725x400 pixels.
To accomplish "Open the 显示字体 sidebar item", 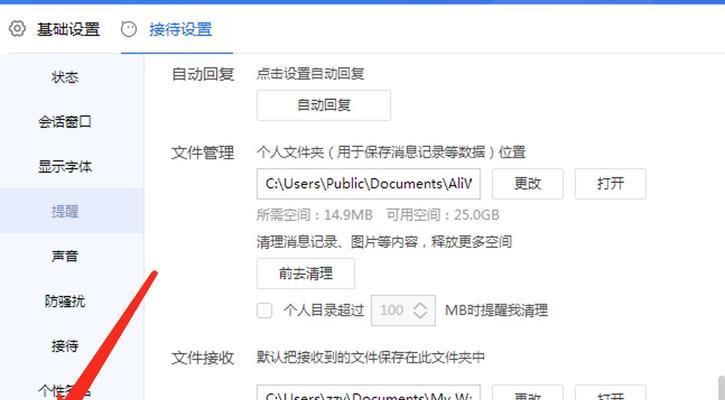I will click(x=65, y=166).
